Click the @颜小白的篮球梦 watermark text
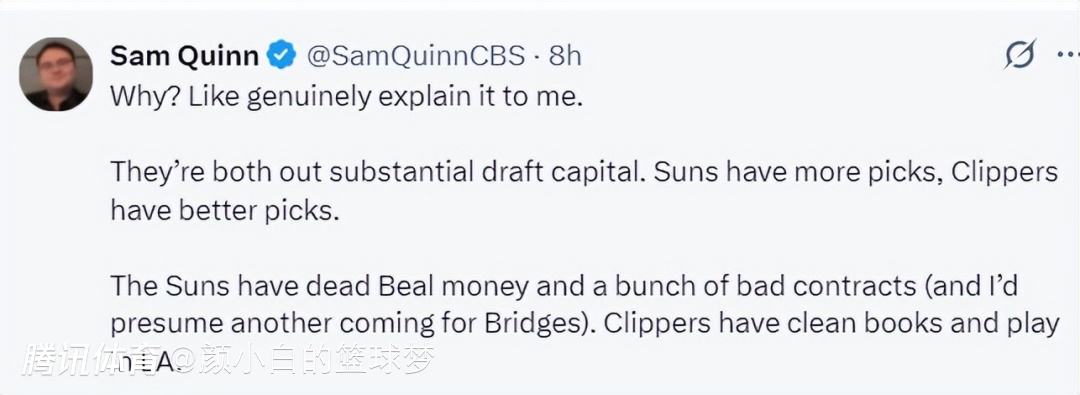The image size is (1080, 395). tap(302, 360)
